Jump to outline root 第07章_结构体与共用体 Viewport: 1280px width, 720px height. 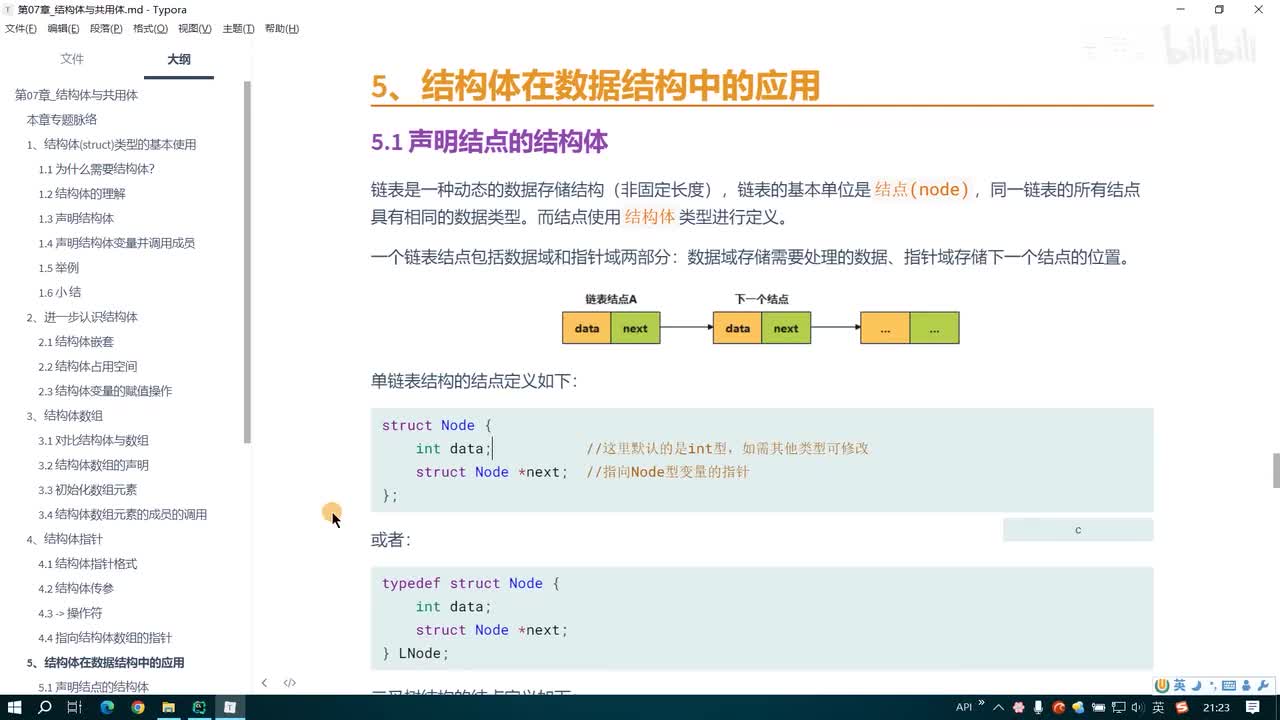tap(76, 95)
